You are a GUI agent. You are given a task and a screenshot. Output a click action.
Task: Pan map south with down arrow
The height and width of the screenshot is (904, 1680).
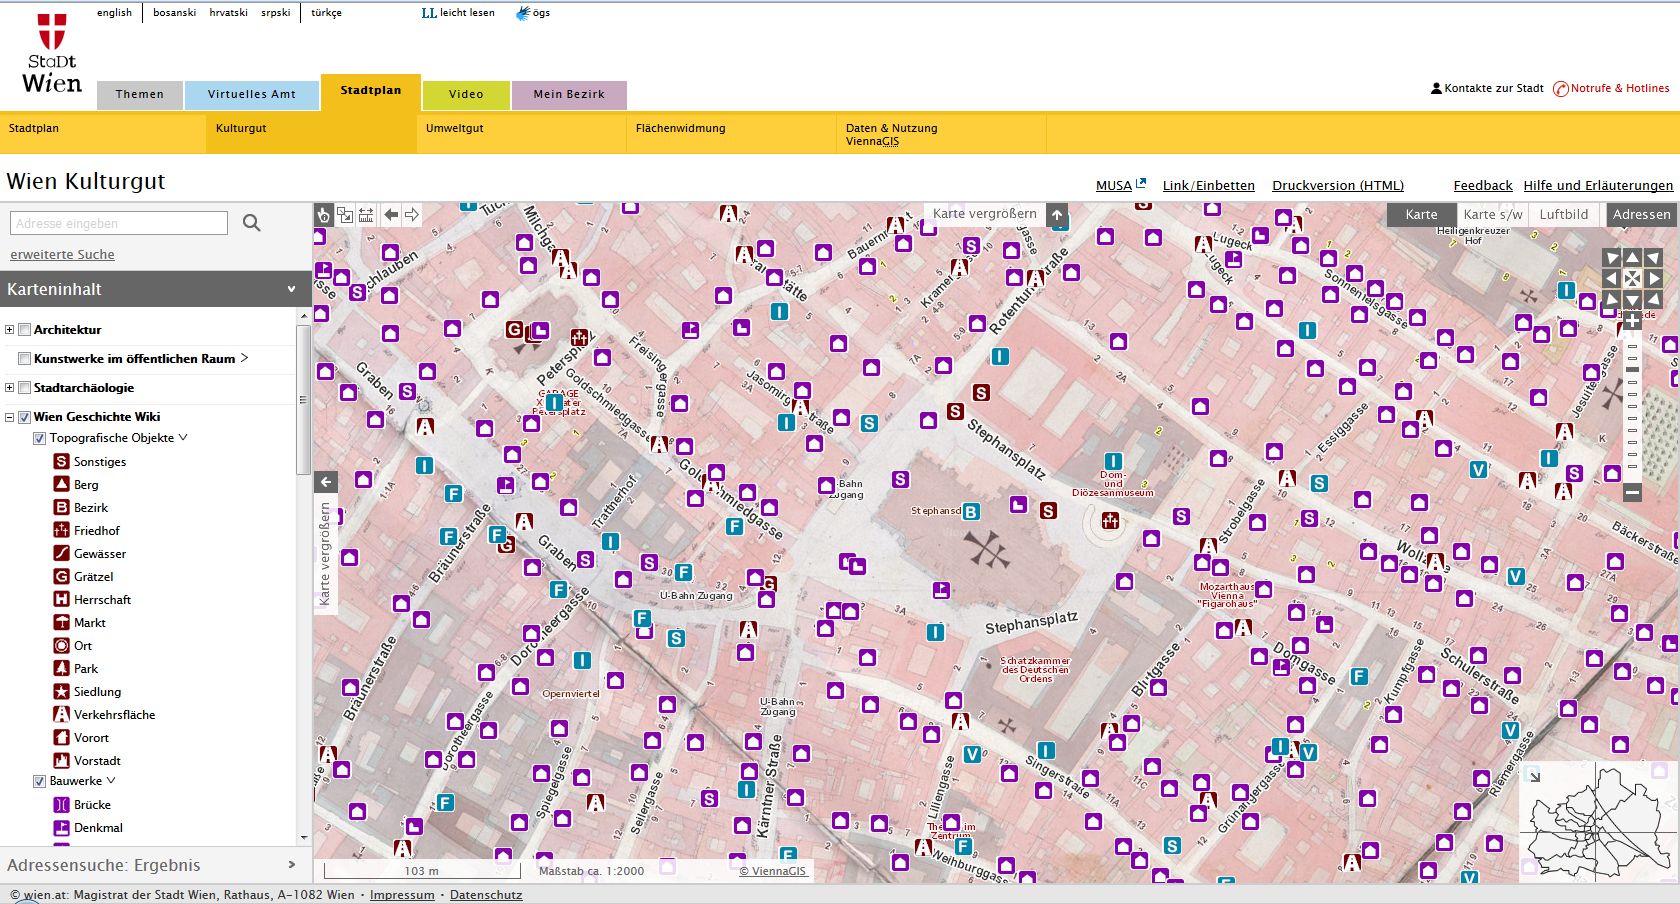(1632, 299)
